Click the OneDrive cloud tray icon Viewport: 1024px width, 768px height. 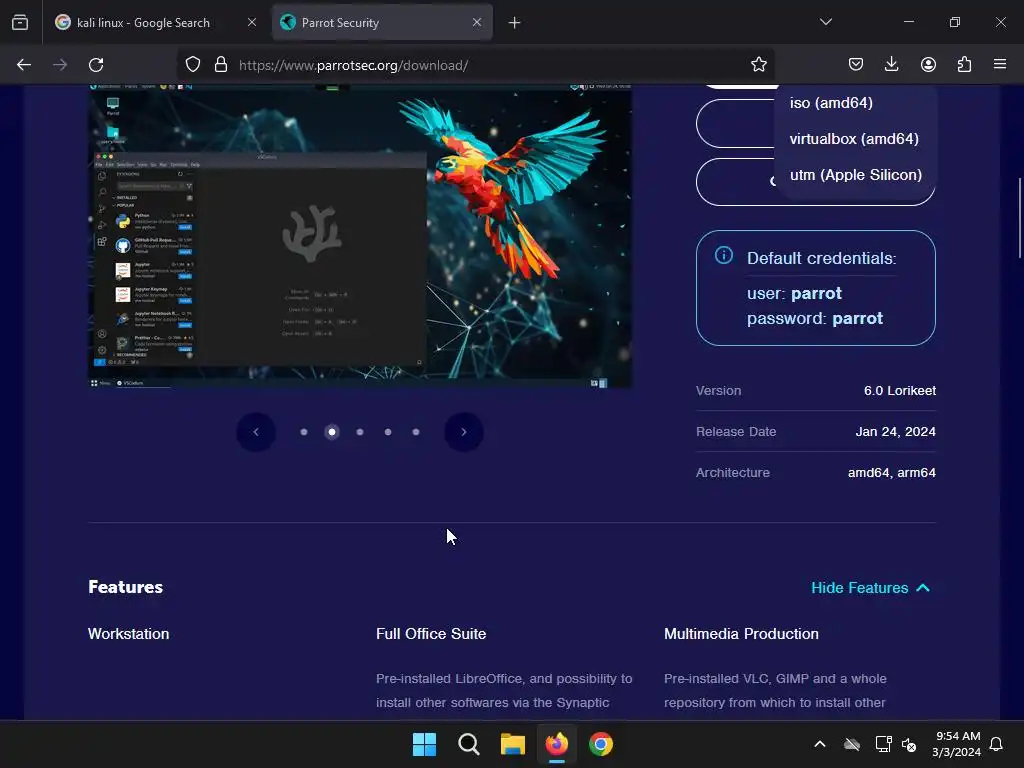tap(852, 744)
